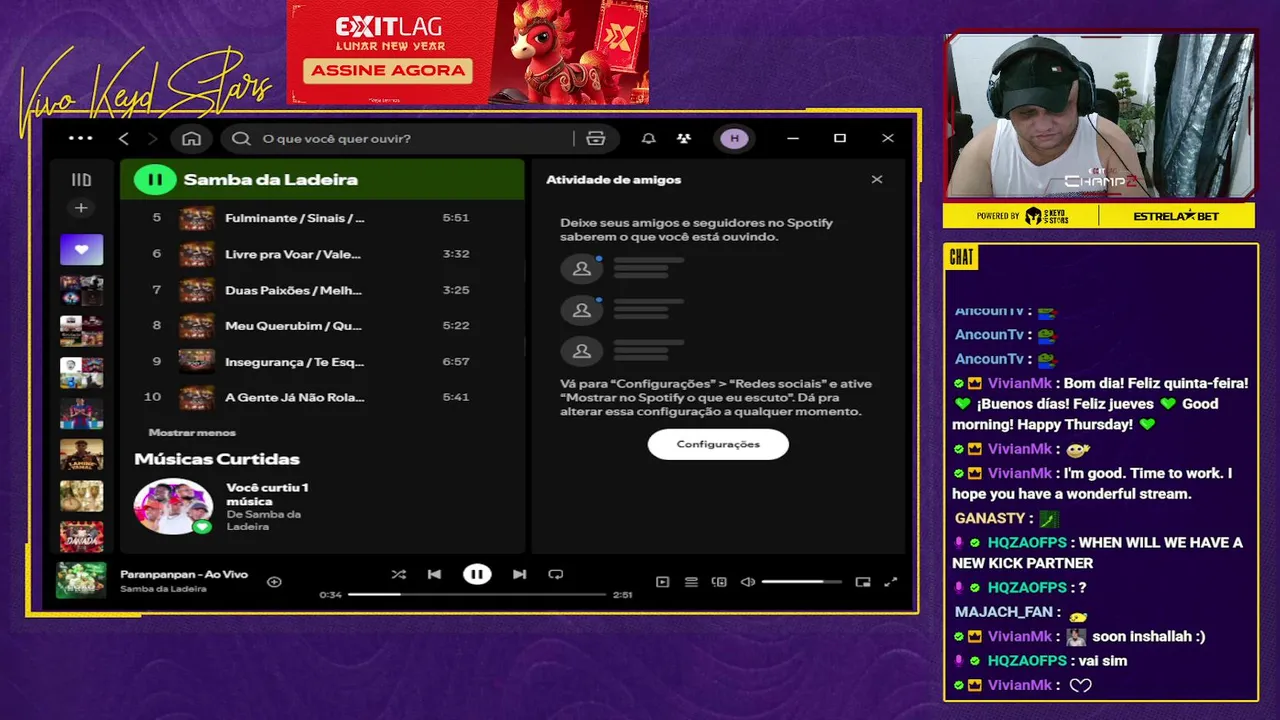
Task: Toggle shuffle in the player controls
Action: coord(399,574)
